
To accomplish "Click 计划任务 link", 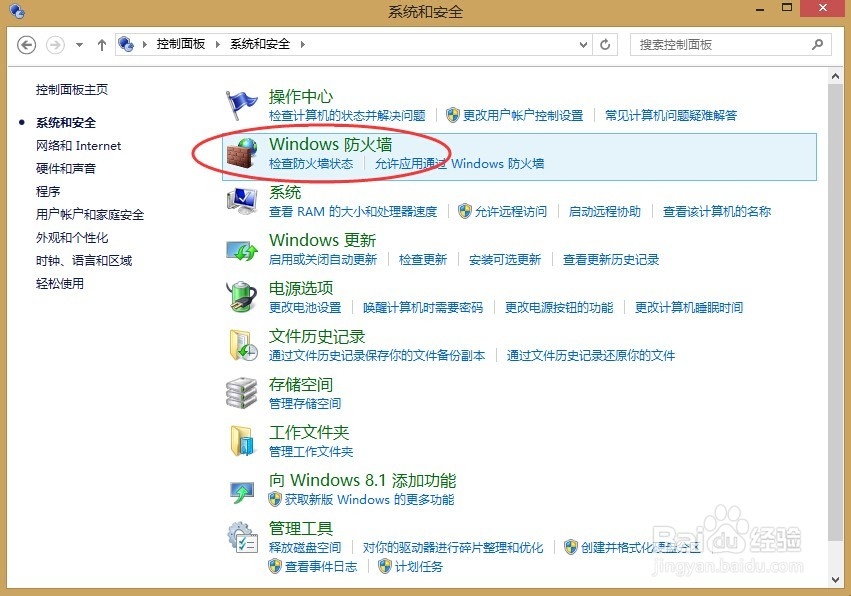I will (418, 567).
